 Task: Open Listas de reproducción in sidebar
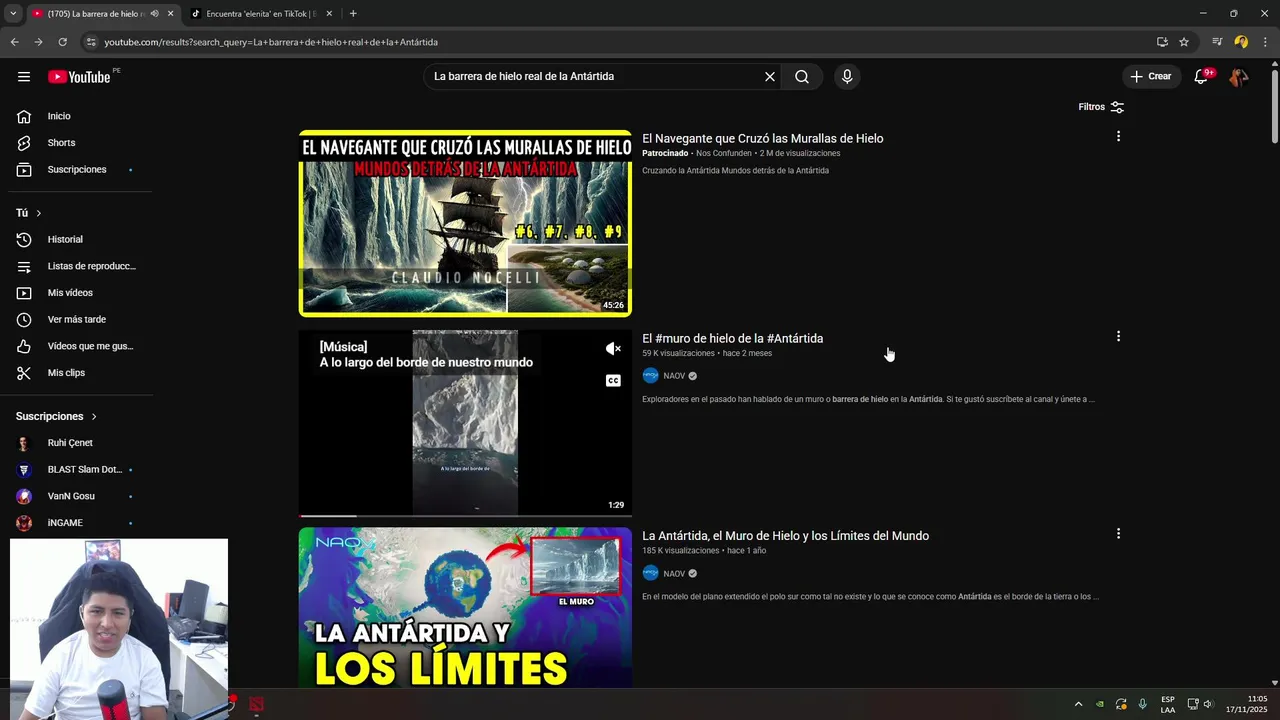78,266
